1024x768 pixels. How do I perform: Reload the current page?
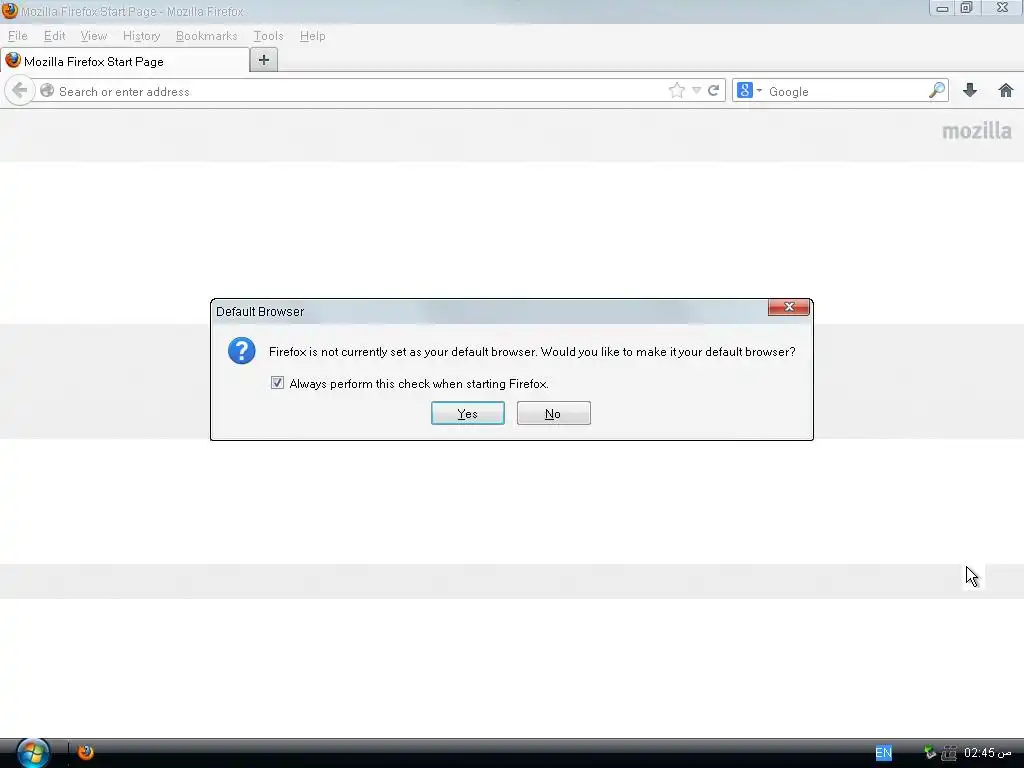click(714, 91)
